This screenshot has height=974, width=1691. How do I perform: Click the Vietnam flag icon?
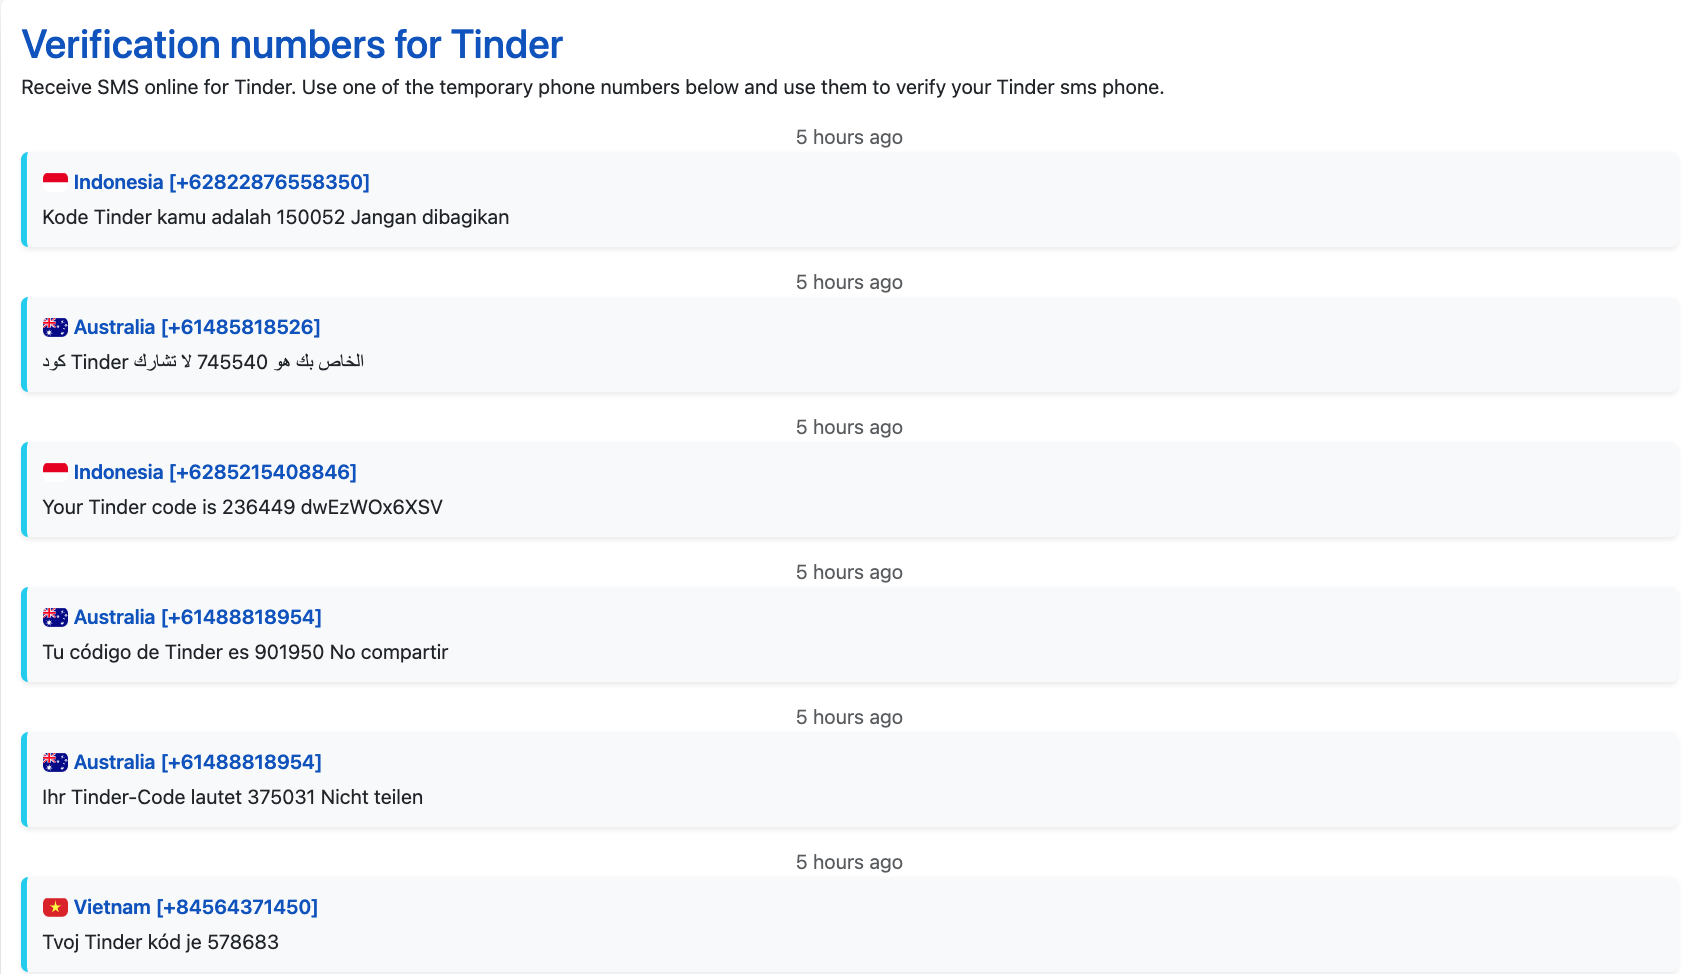tap(55, 907)
